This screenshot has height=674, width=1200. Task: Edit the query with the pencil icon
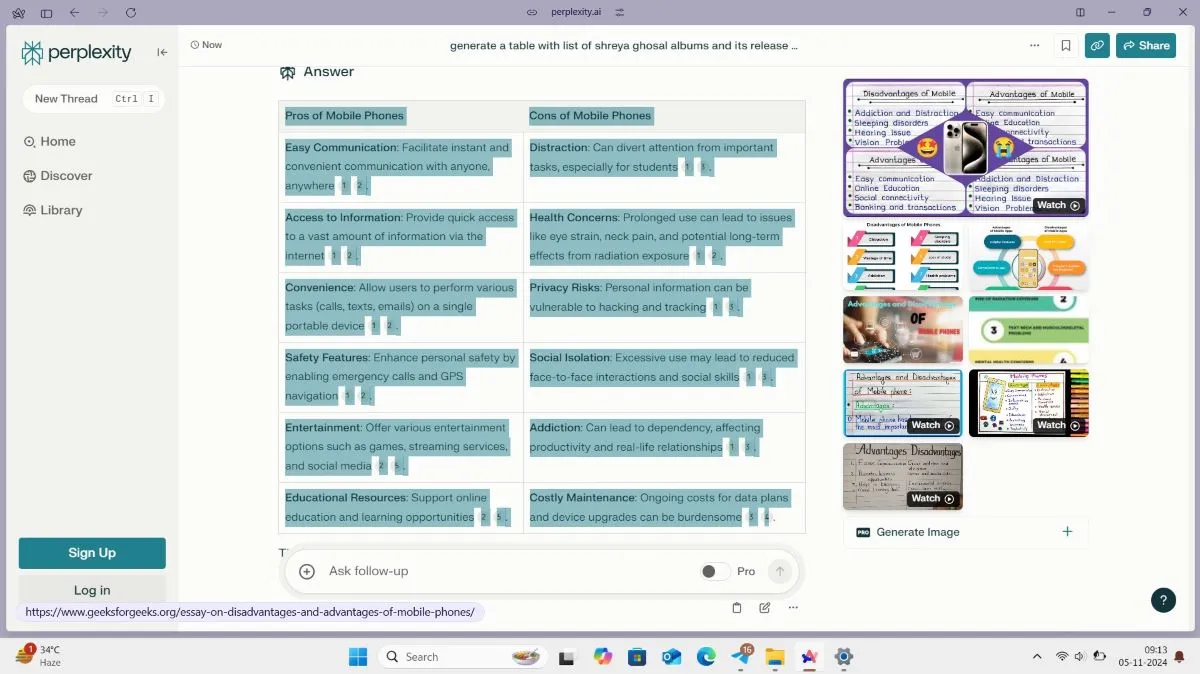point(765,607)
